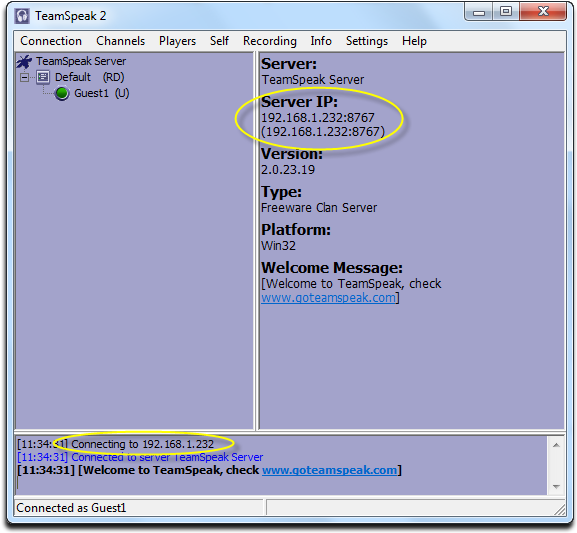
Task: Open the Settings menu
Action: coord(367,41)
